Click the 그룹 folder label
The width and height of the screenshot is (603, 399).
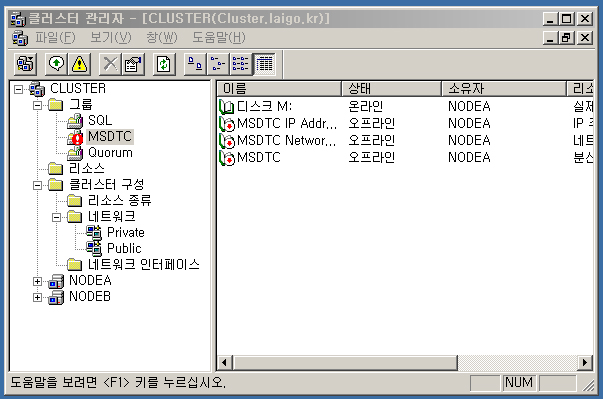click(80, 105)
